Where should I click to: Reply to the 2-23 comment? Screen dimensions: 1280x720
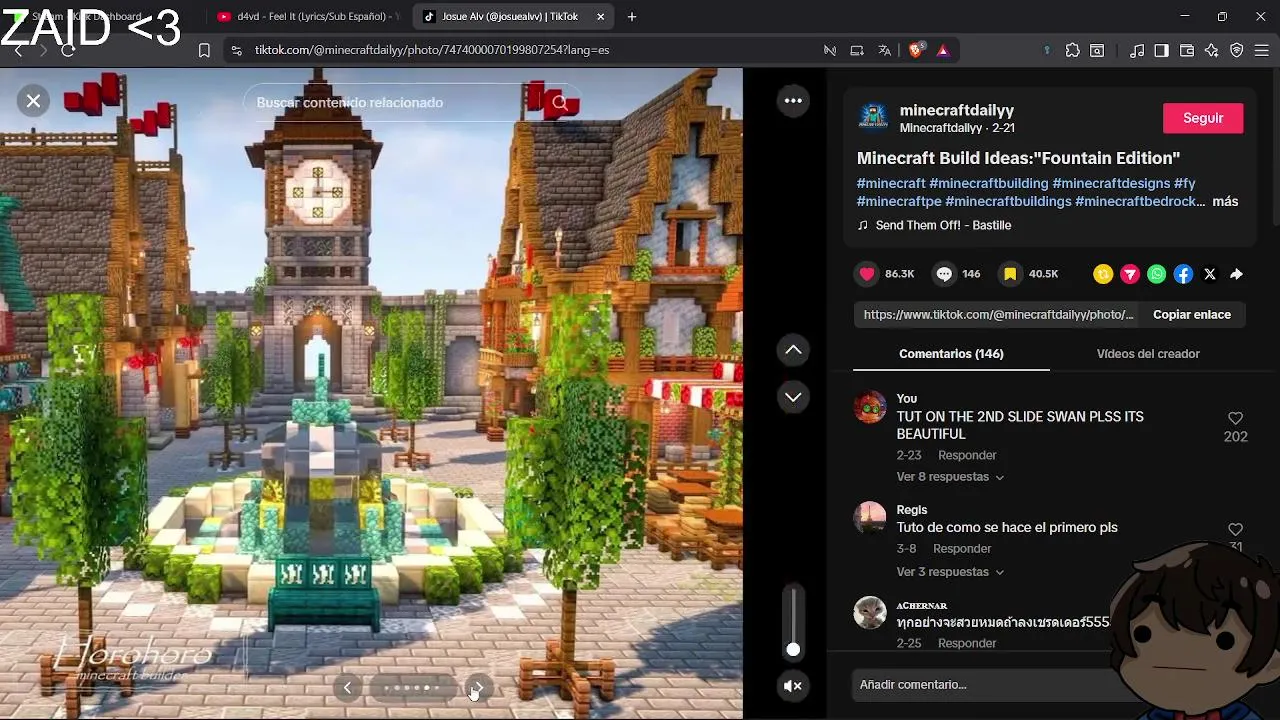pyautogui.click(x=967, y=456)
